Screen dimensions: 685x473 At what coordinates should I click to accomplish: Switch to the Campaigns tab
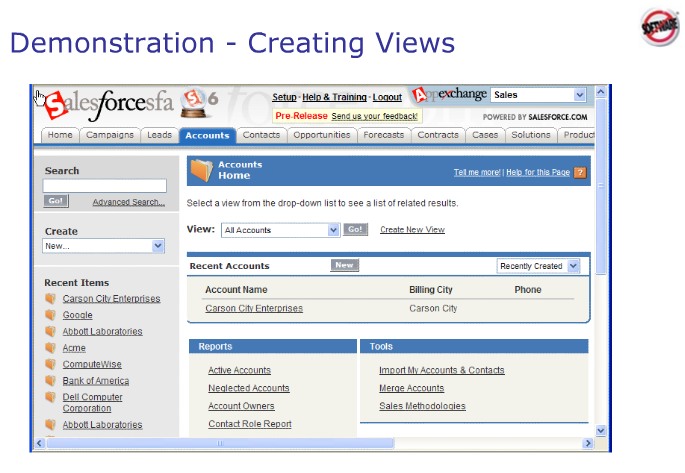110,135
